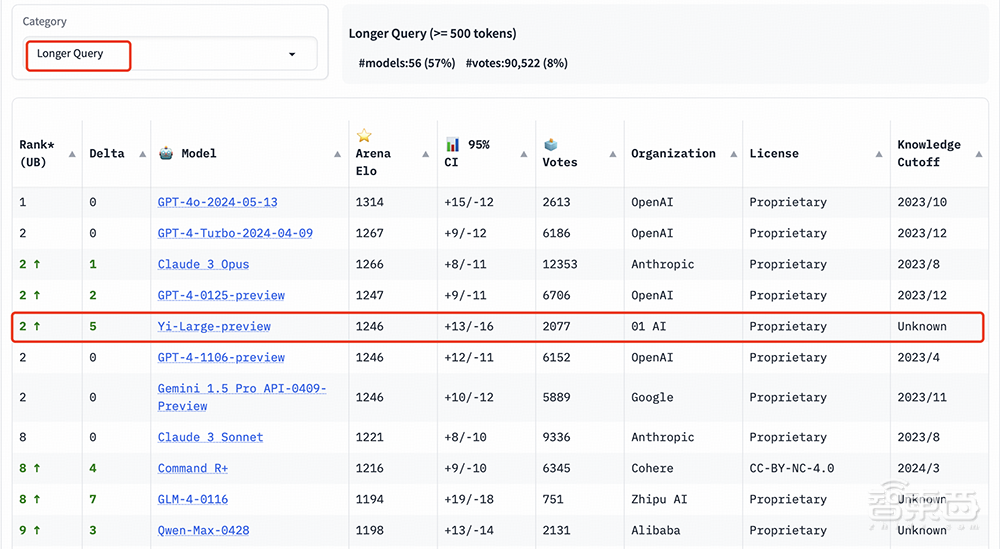1000x549 pixels.
Task: Sort table by Delta column arrows
Action: pos(140,154)
